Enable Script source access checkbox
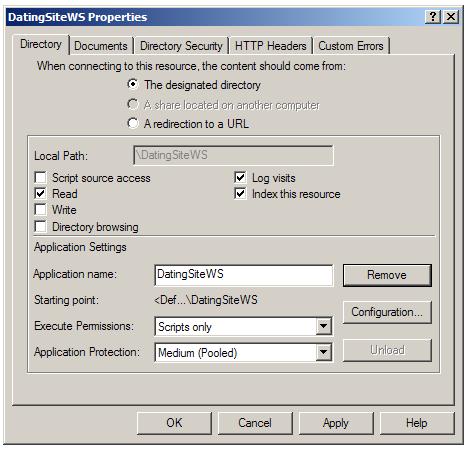Screen dimensions: 468x449 pos(40,177)
